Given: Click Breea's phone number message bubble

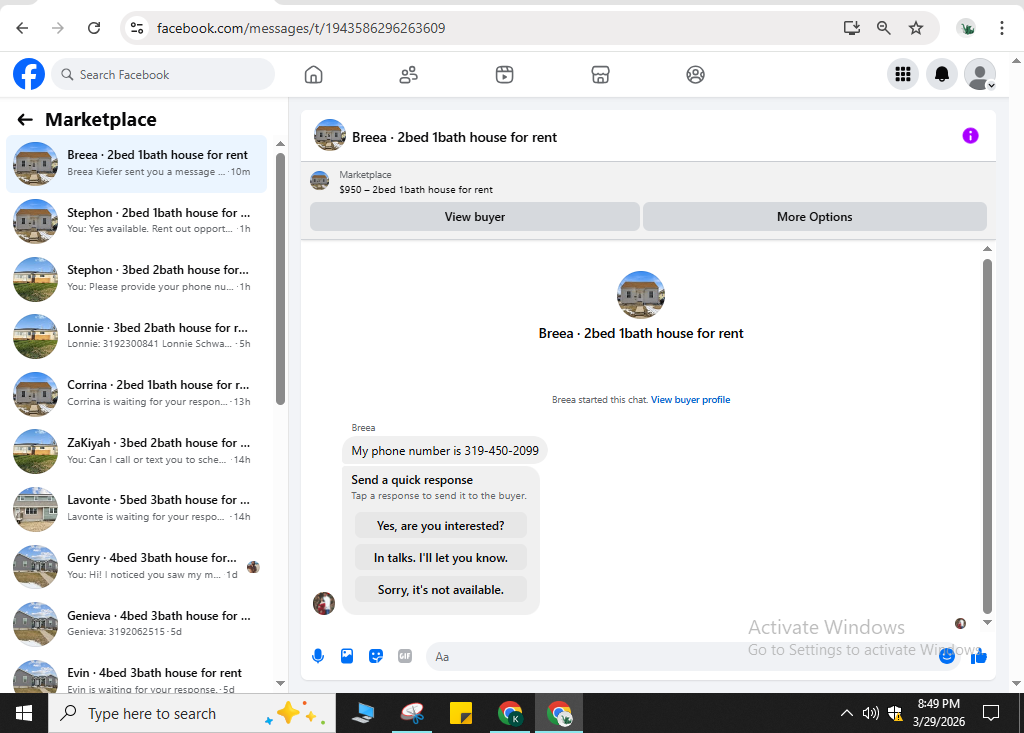Looking at the screenshot, I should click(445, 451).
